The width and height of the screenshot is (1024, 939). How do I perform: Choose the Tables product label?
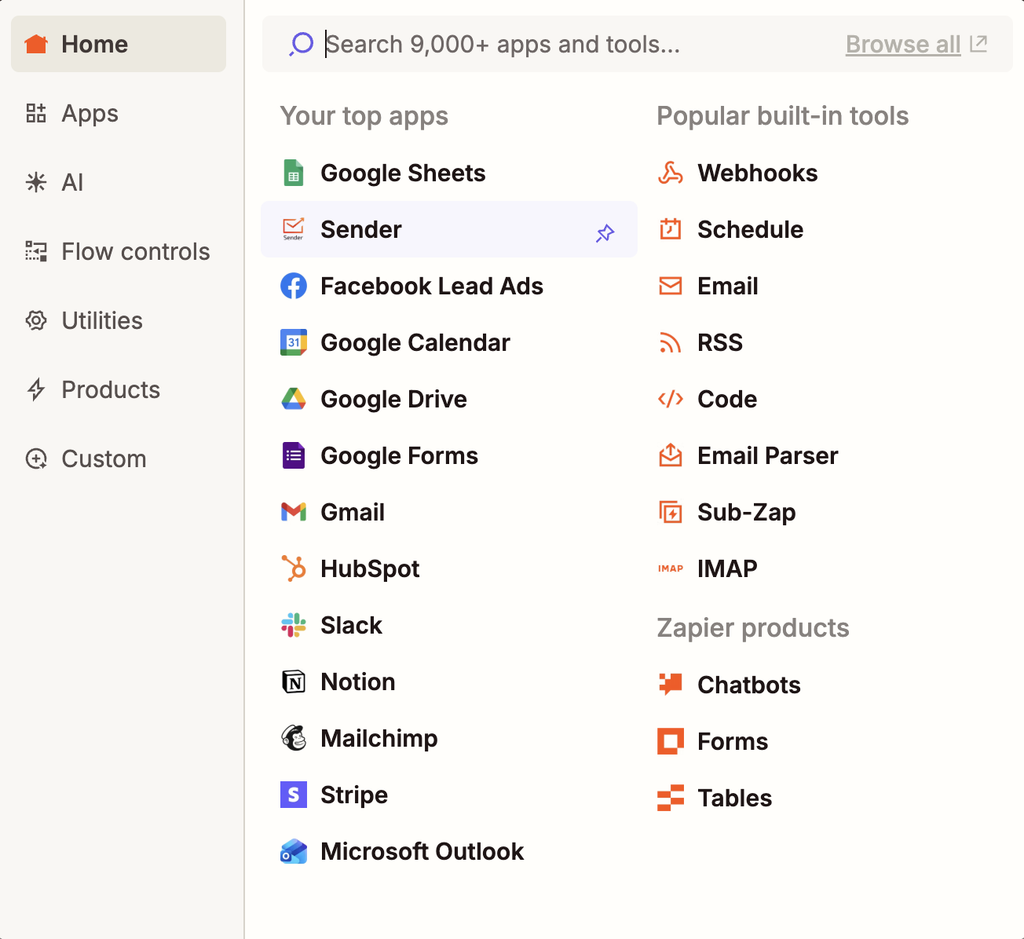click(735, 798)
